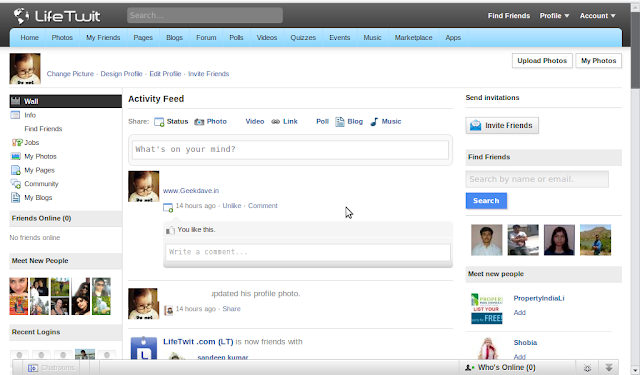This screenshot has width=640, height=375.
Task: Click the LifeTwit globe logo
Action: pos(21,16)
